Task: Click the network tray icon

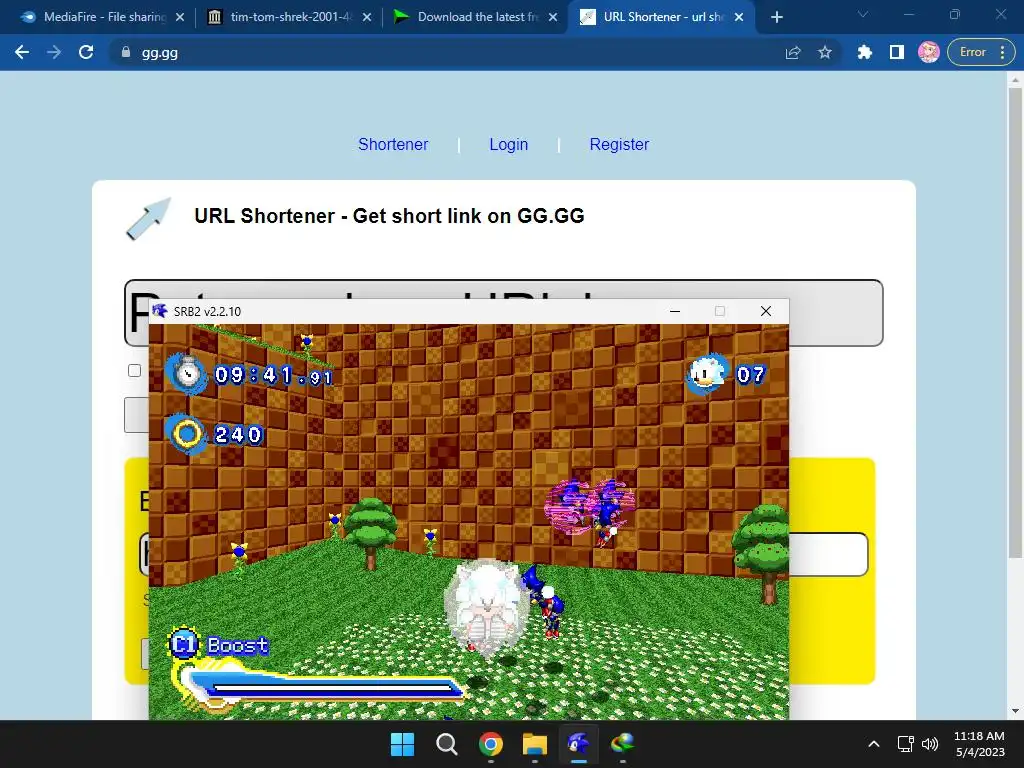Action: 905,744
